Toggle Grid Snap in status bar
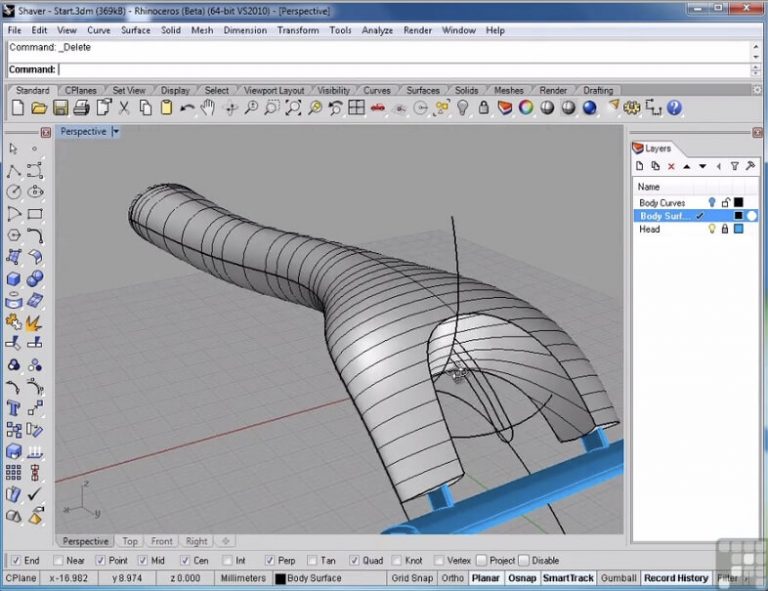Screen dimensions: 768x591 tap(412, 578)
